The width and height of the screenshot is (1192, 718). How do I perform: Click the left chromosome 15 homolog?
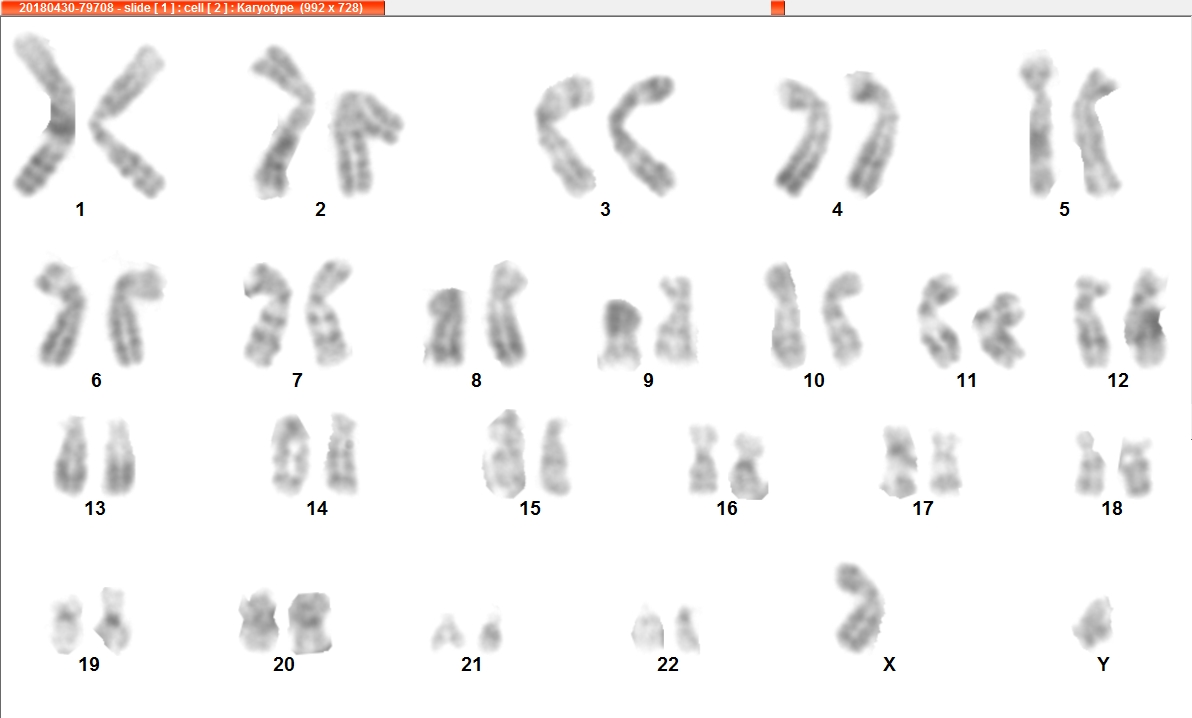tap(504, 454)
